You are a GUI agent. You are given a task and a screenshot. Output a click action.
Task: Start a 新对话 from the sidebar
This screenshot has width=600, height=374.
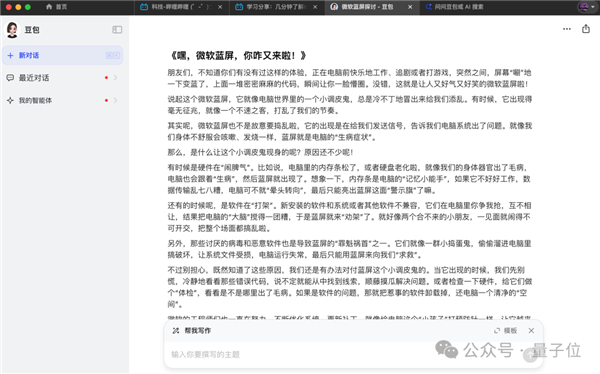tap(63, 56)
